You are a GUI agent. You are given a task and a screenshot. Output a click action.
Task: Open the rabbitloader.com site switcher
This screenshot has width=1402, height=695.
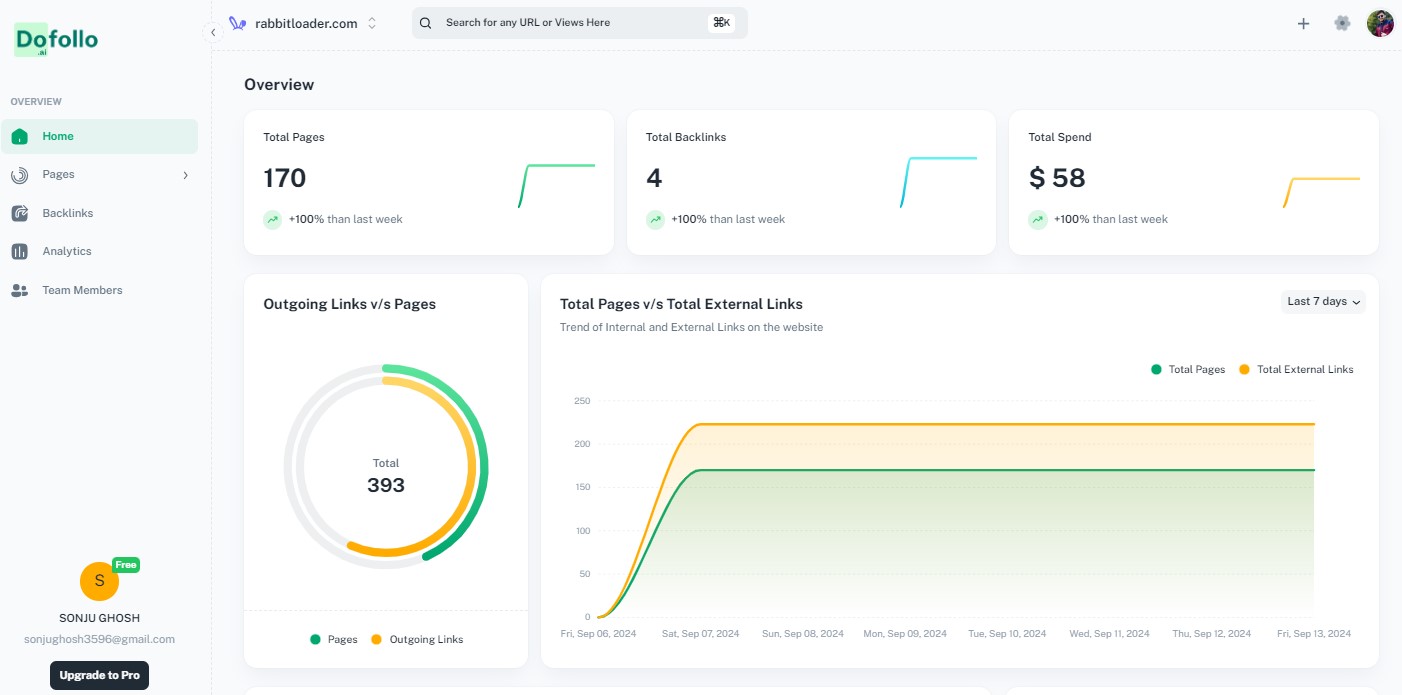(x=307, y=22)
